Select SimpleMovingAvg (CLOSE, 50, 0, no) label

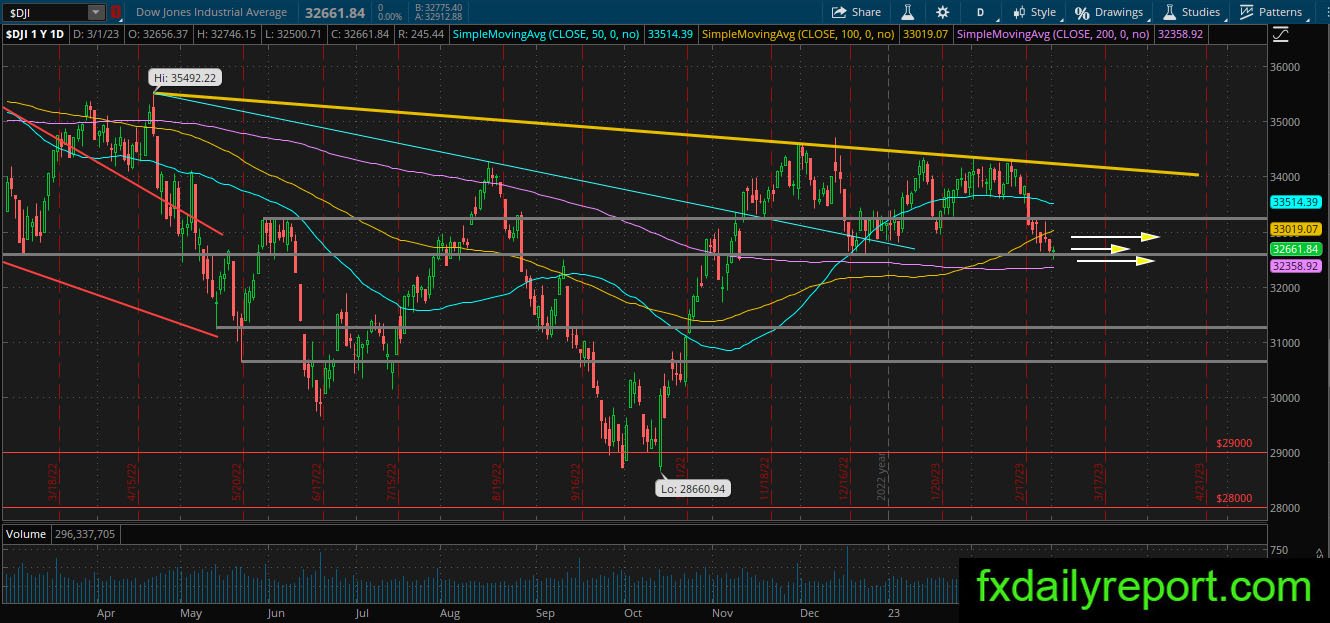coord(548,33)
